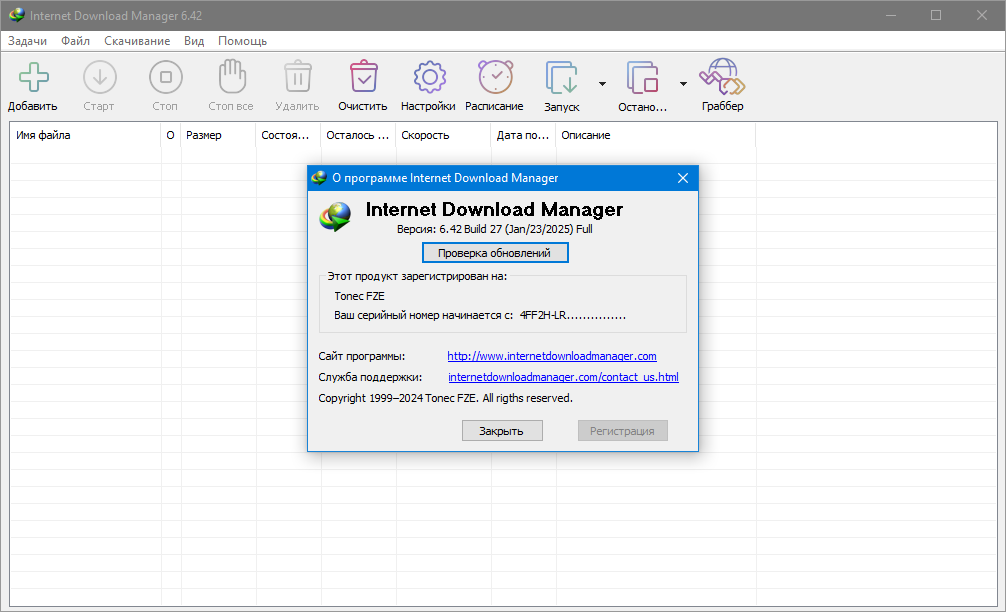
Task: Click the Закрыть button in dialog
Action: 501,431
